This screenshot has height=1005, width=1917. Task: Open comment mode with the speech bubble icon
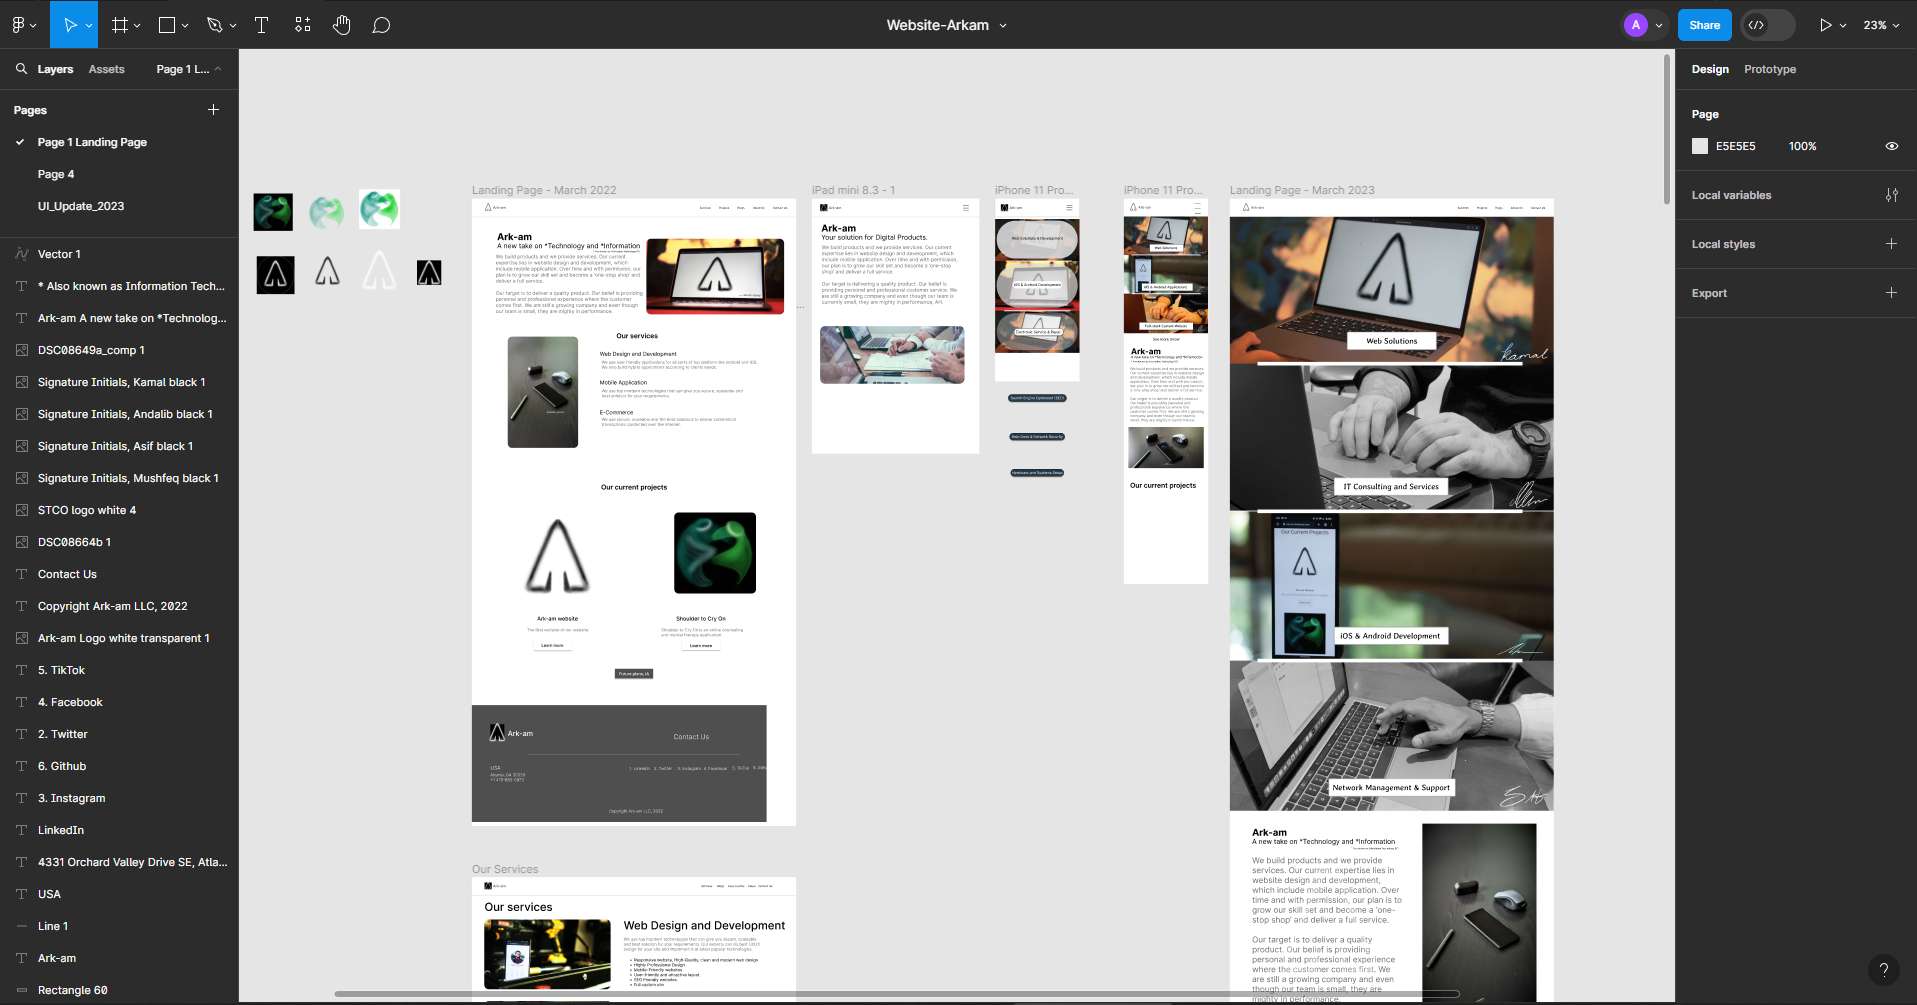[381, 24]
